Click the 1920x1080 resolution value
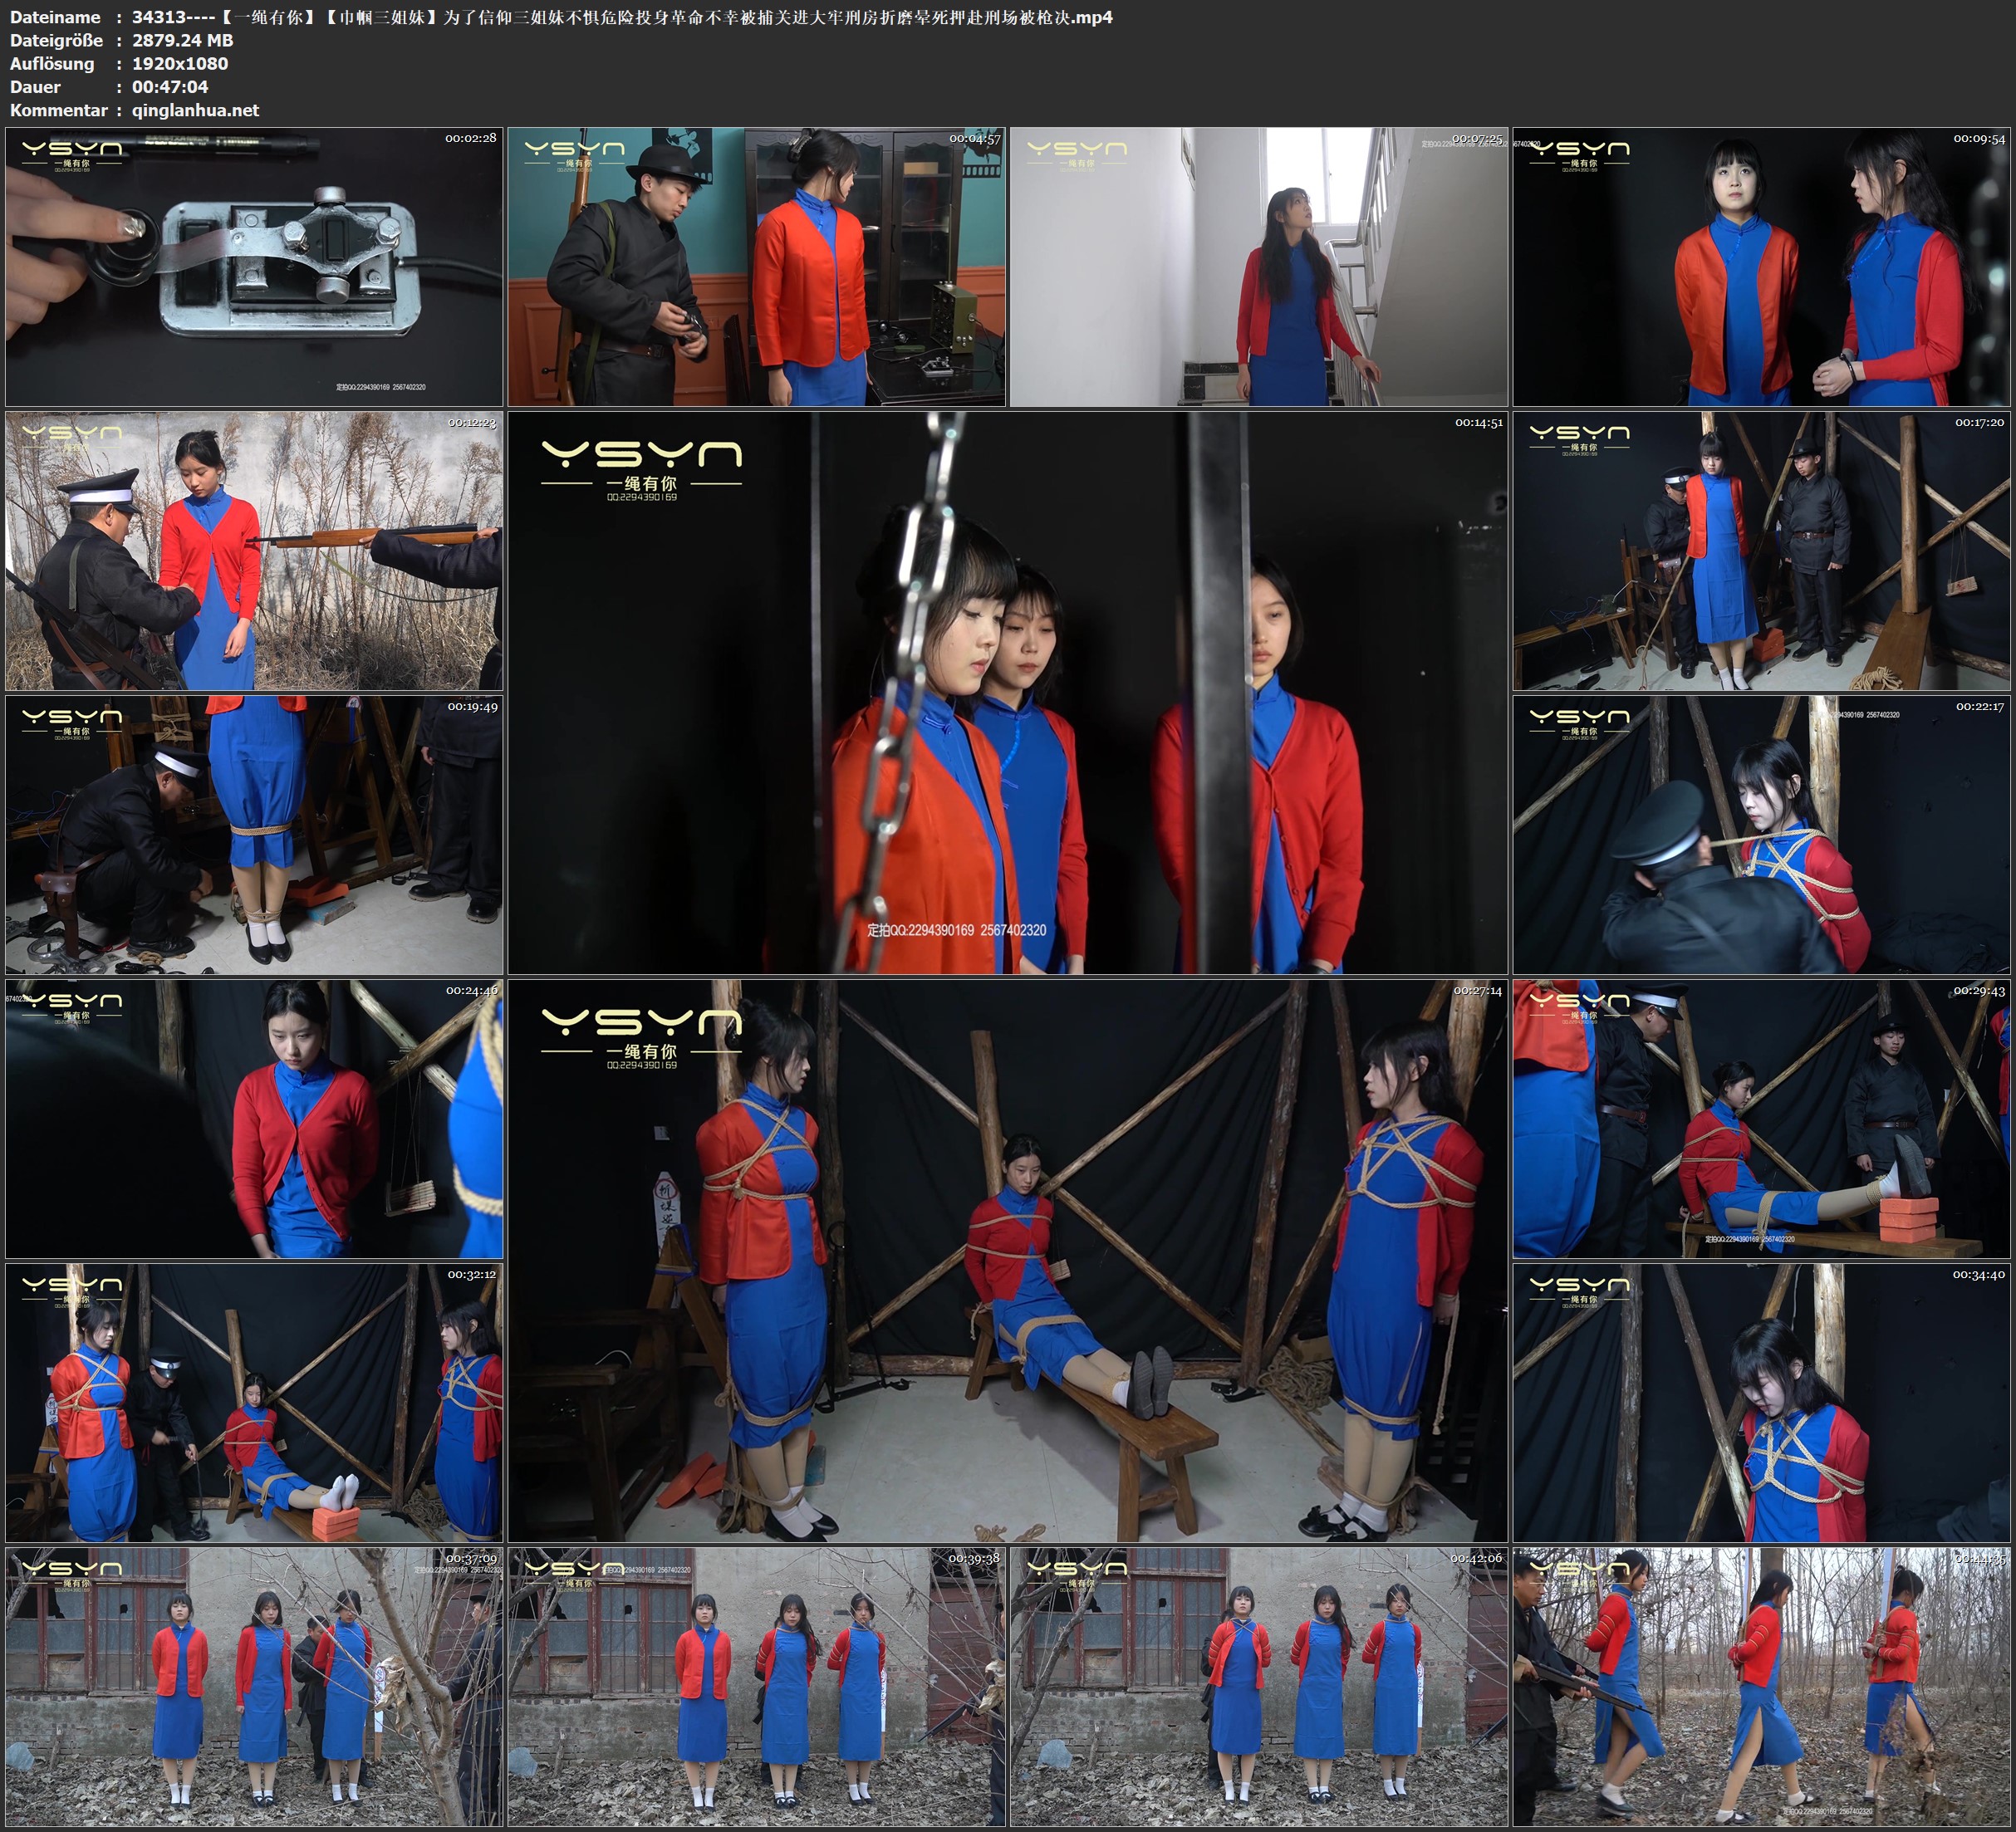 [x=180, y=63]
